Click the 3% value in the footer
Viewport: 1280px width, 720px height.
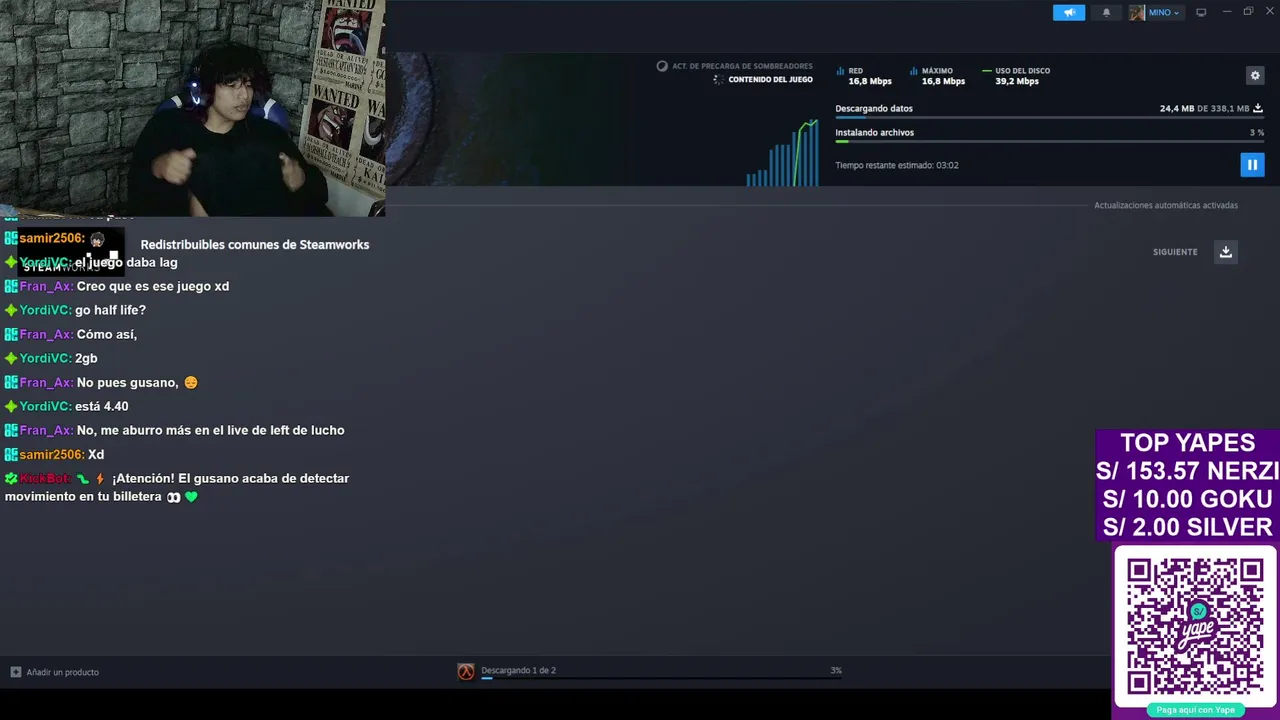(x=836, y=670)
